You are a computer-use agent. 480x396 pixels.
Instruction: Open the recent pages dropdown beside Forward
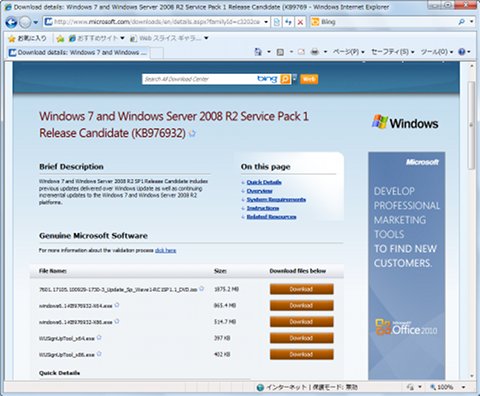pyautogui.click(x=36, y=22)
